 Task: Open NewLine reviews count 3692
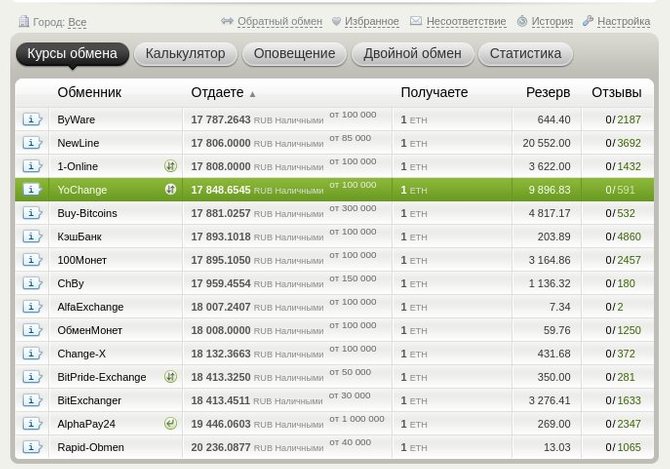pos(629,143)
